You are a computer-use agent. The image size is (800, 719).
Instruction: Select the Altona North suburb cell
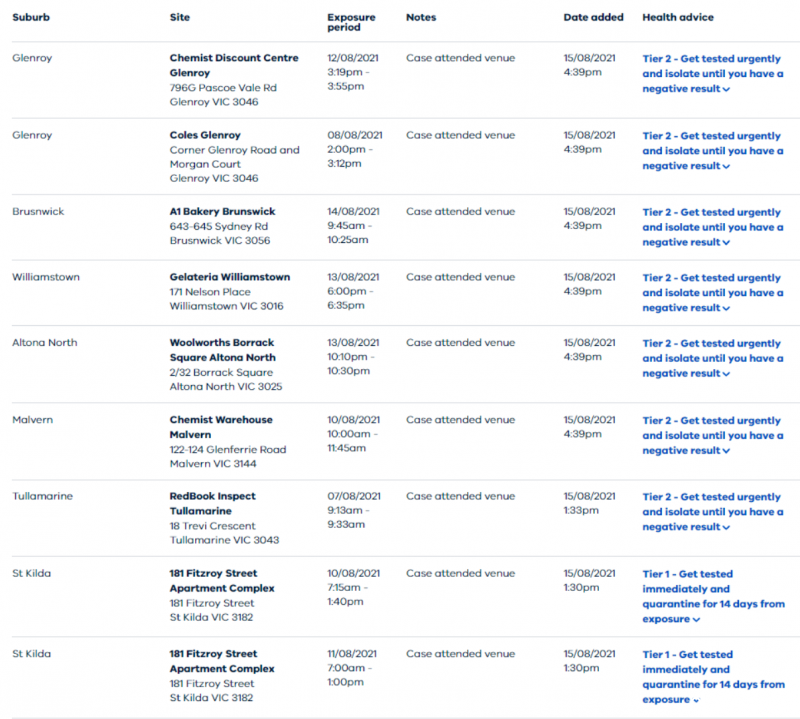[x=45, y=343]
